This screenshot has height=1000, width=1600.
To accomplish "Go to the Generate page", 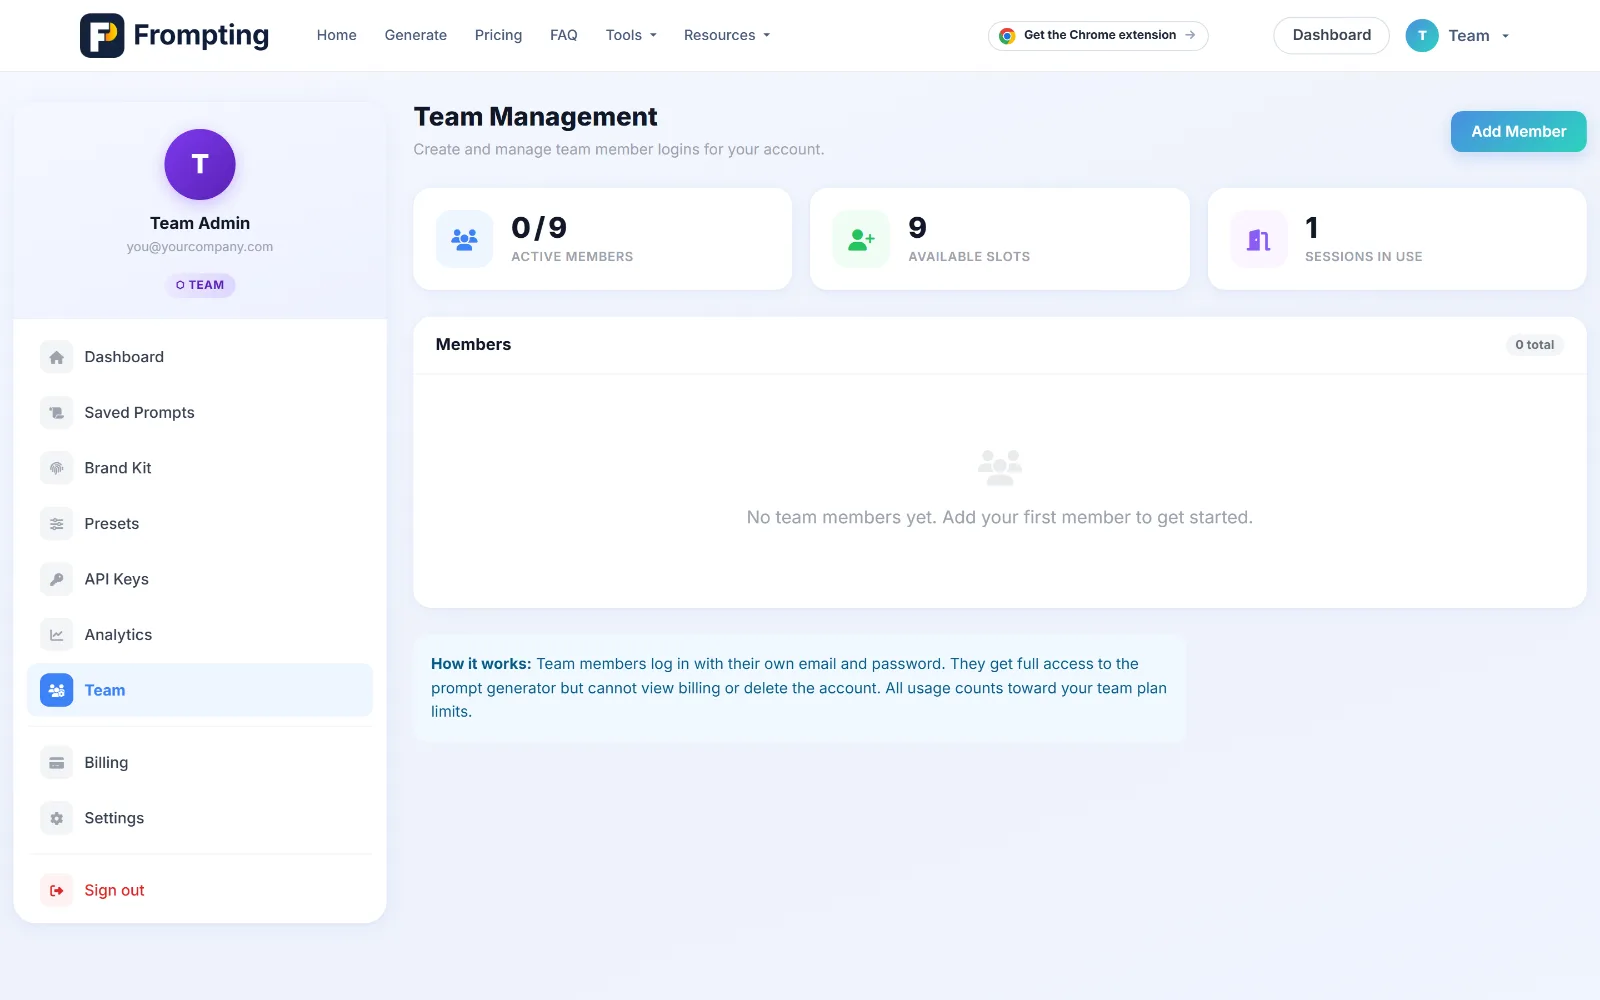I will coord(416,35).
